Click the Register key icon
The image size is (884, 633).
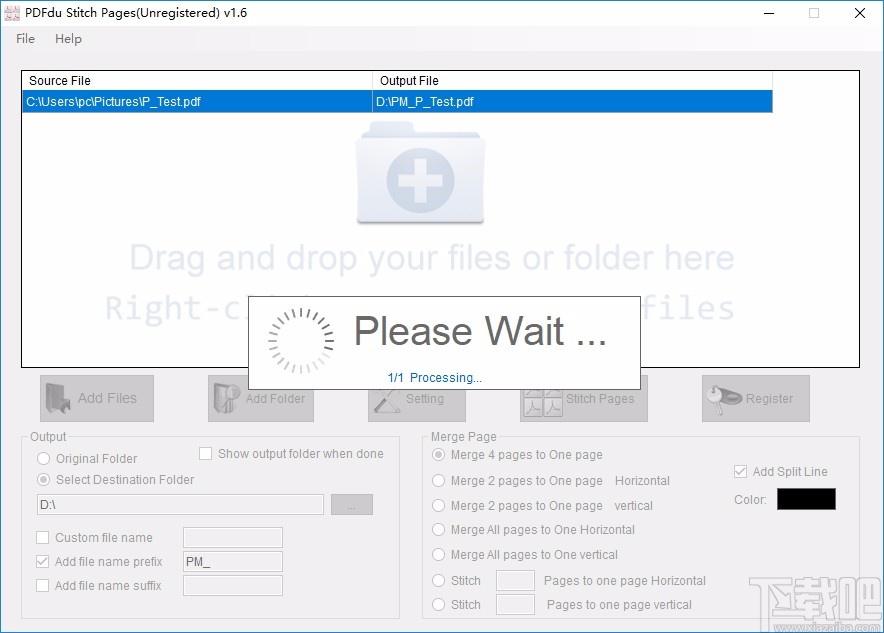coord(723,398)
